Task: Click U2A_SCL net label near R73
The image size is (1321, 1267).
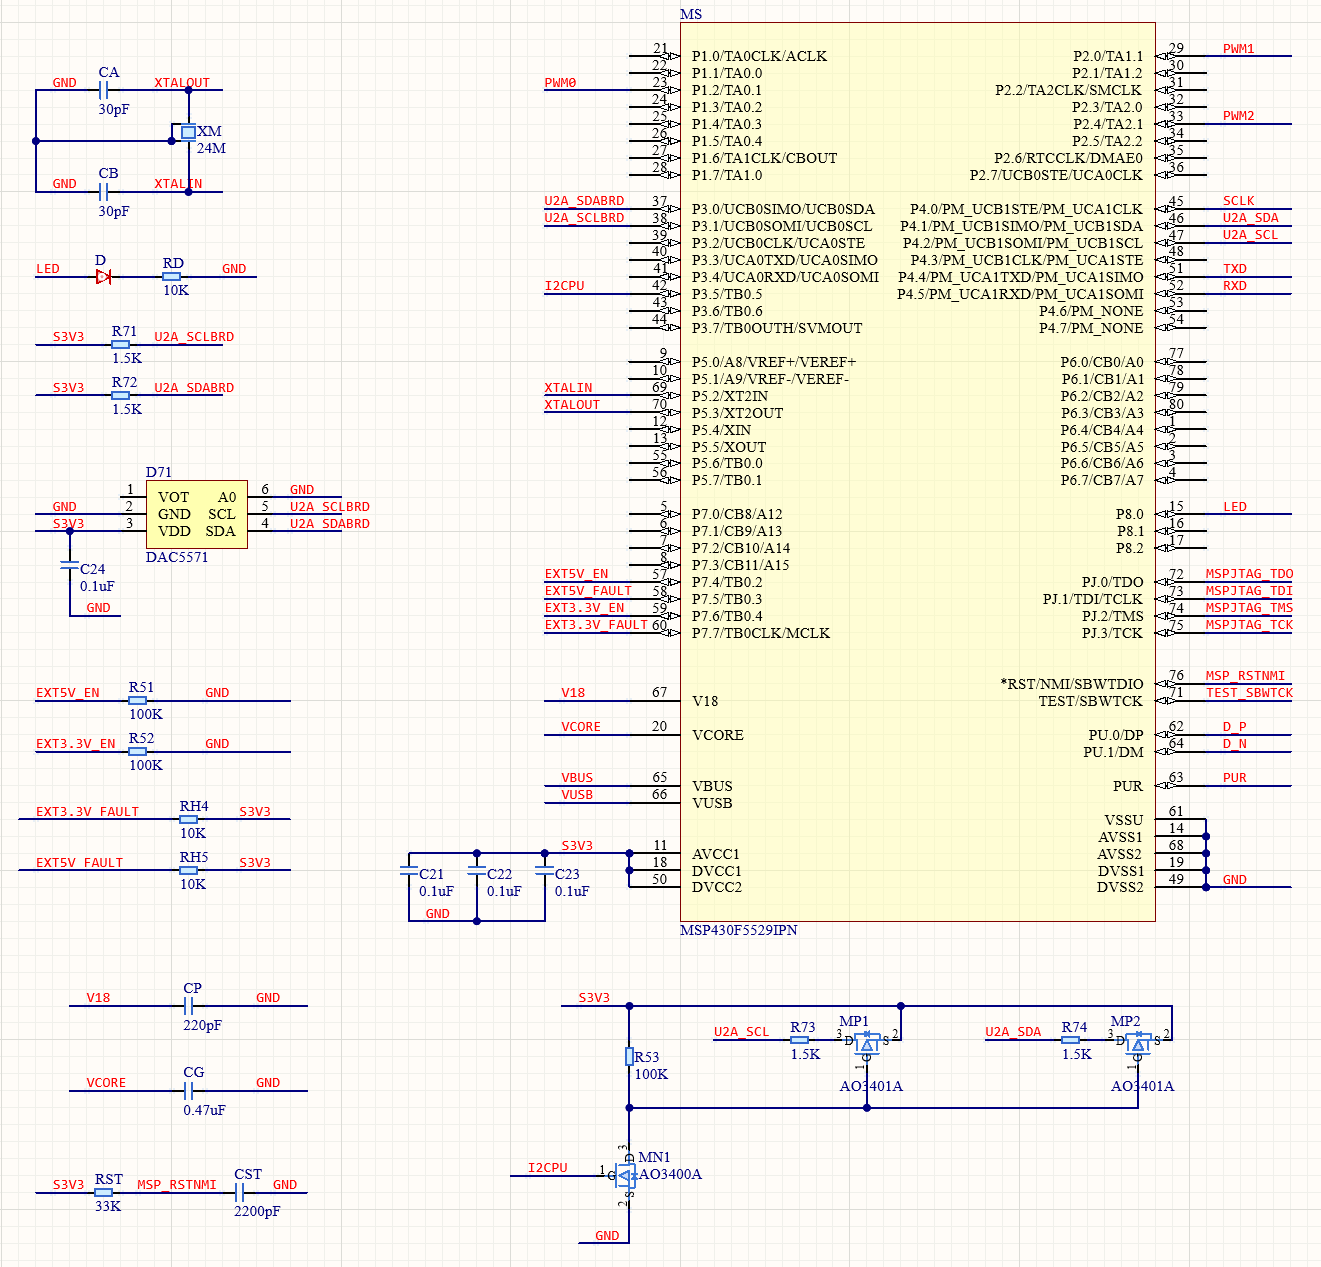Action: click(741, 1032)
